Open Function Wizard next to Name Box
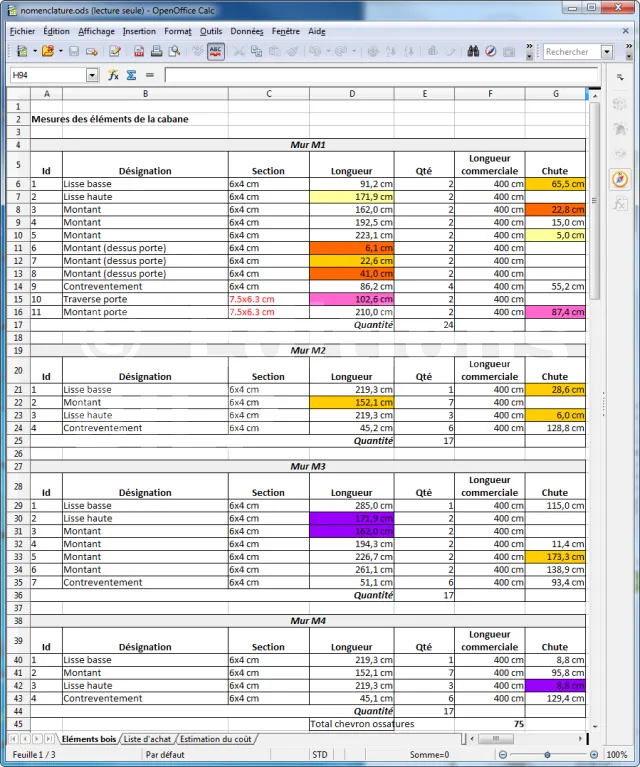This screenshot has width=640, height=767. click(114, 75)
